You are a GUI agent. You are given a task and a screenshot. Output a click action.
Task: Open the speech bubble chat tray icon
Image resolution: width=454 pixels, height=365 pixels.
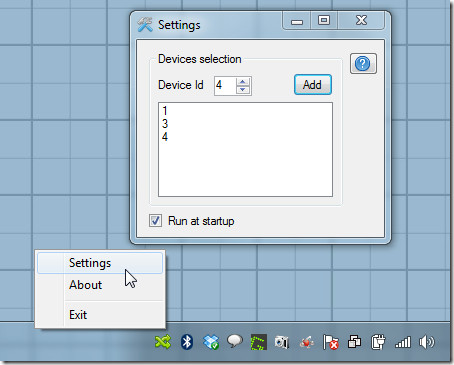(235, 341)
